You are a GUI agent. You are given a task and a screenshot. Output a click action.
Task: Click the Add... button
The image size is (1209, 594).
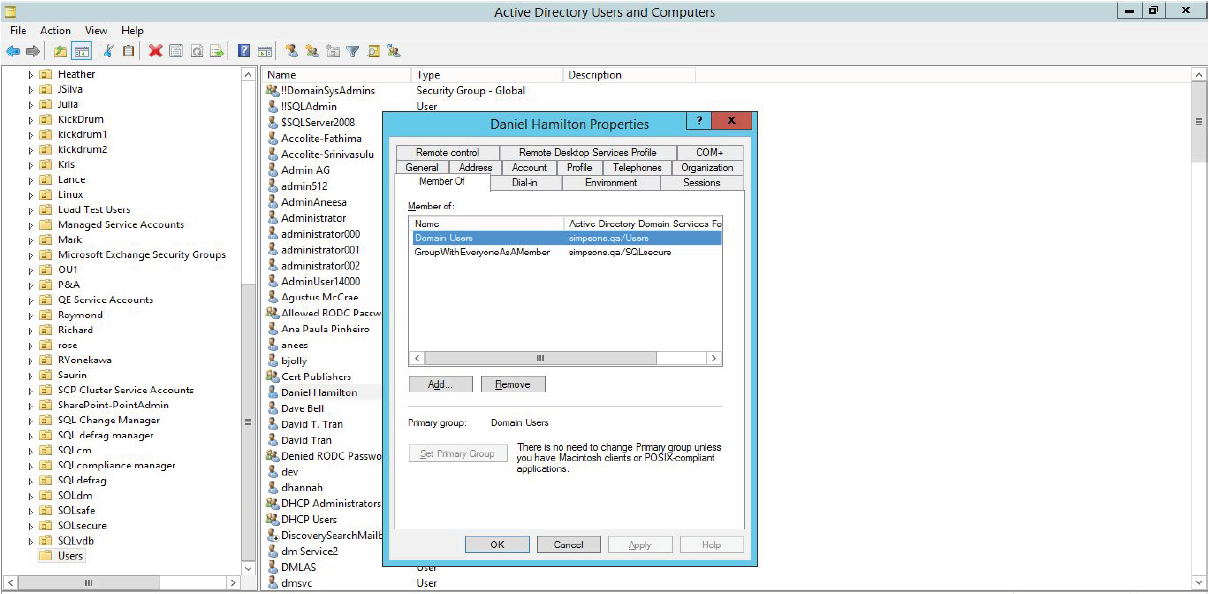(440, 384)
